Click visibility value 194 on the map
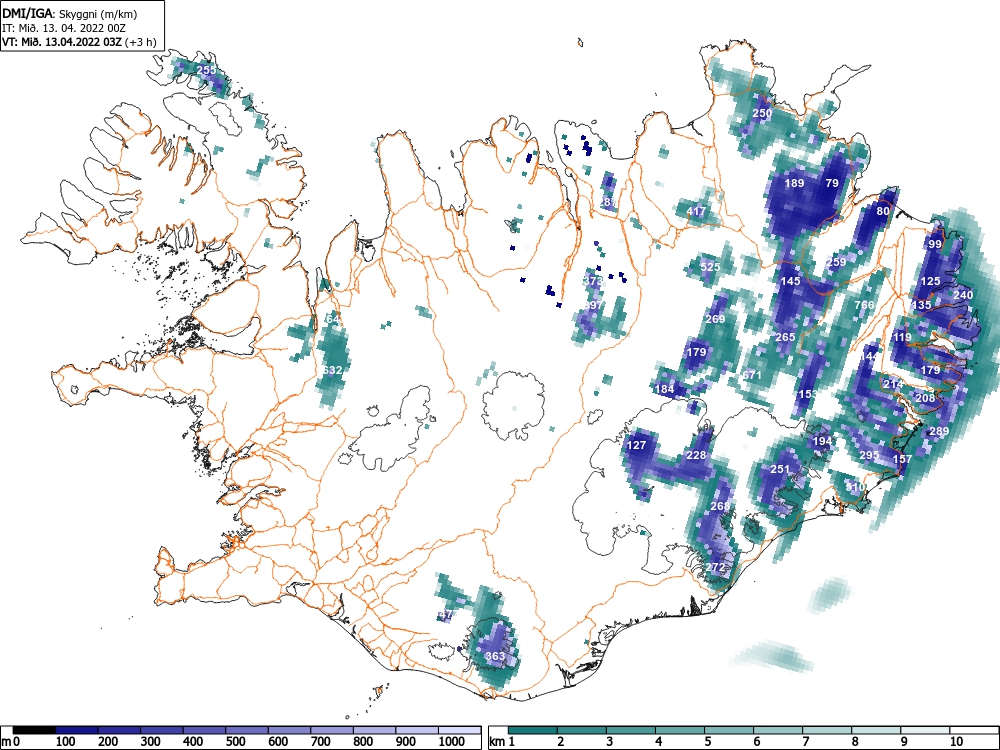Screen dimensions: 1000x750 pyautogui.click(x=823, y=441)
